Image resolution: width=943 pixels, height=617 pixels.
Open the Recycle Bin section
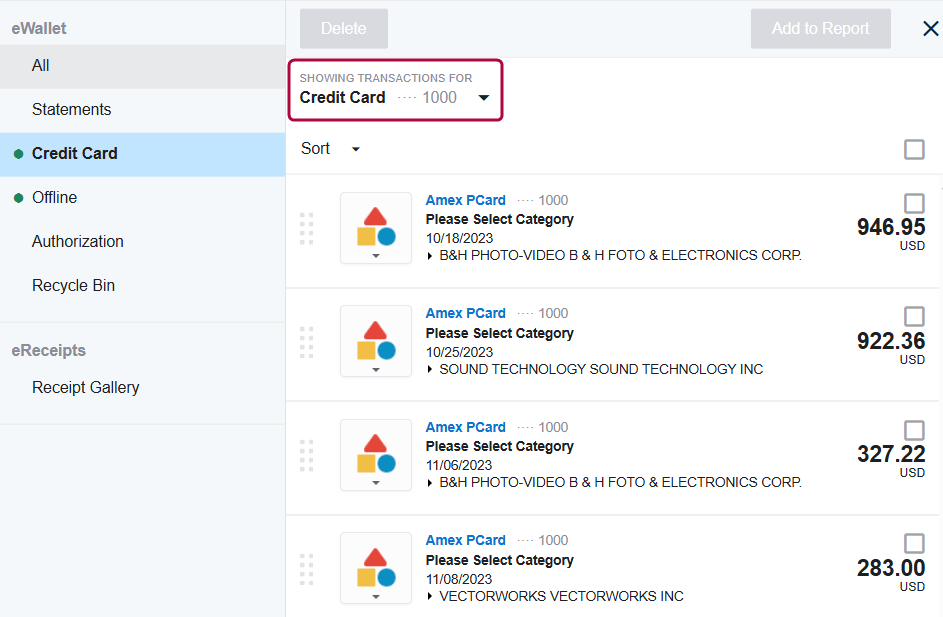pyautogui.click(x=73, y=286)
